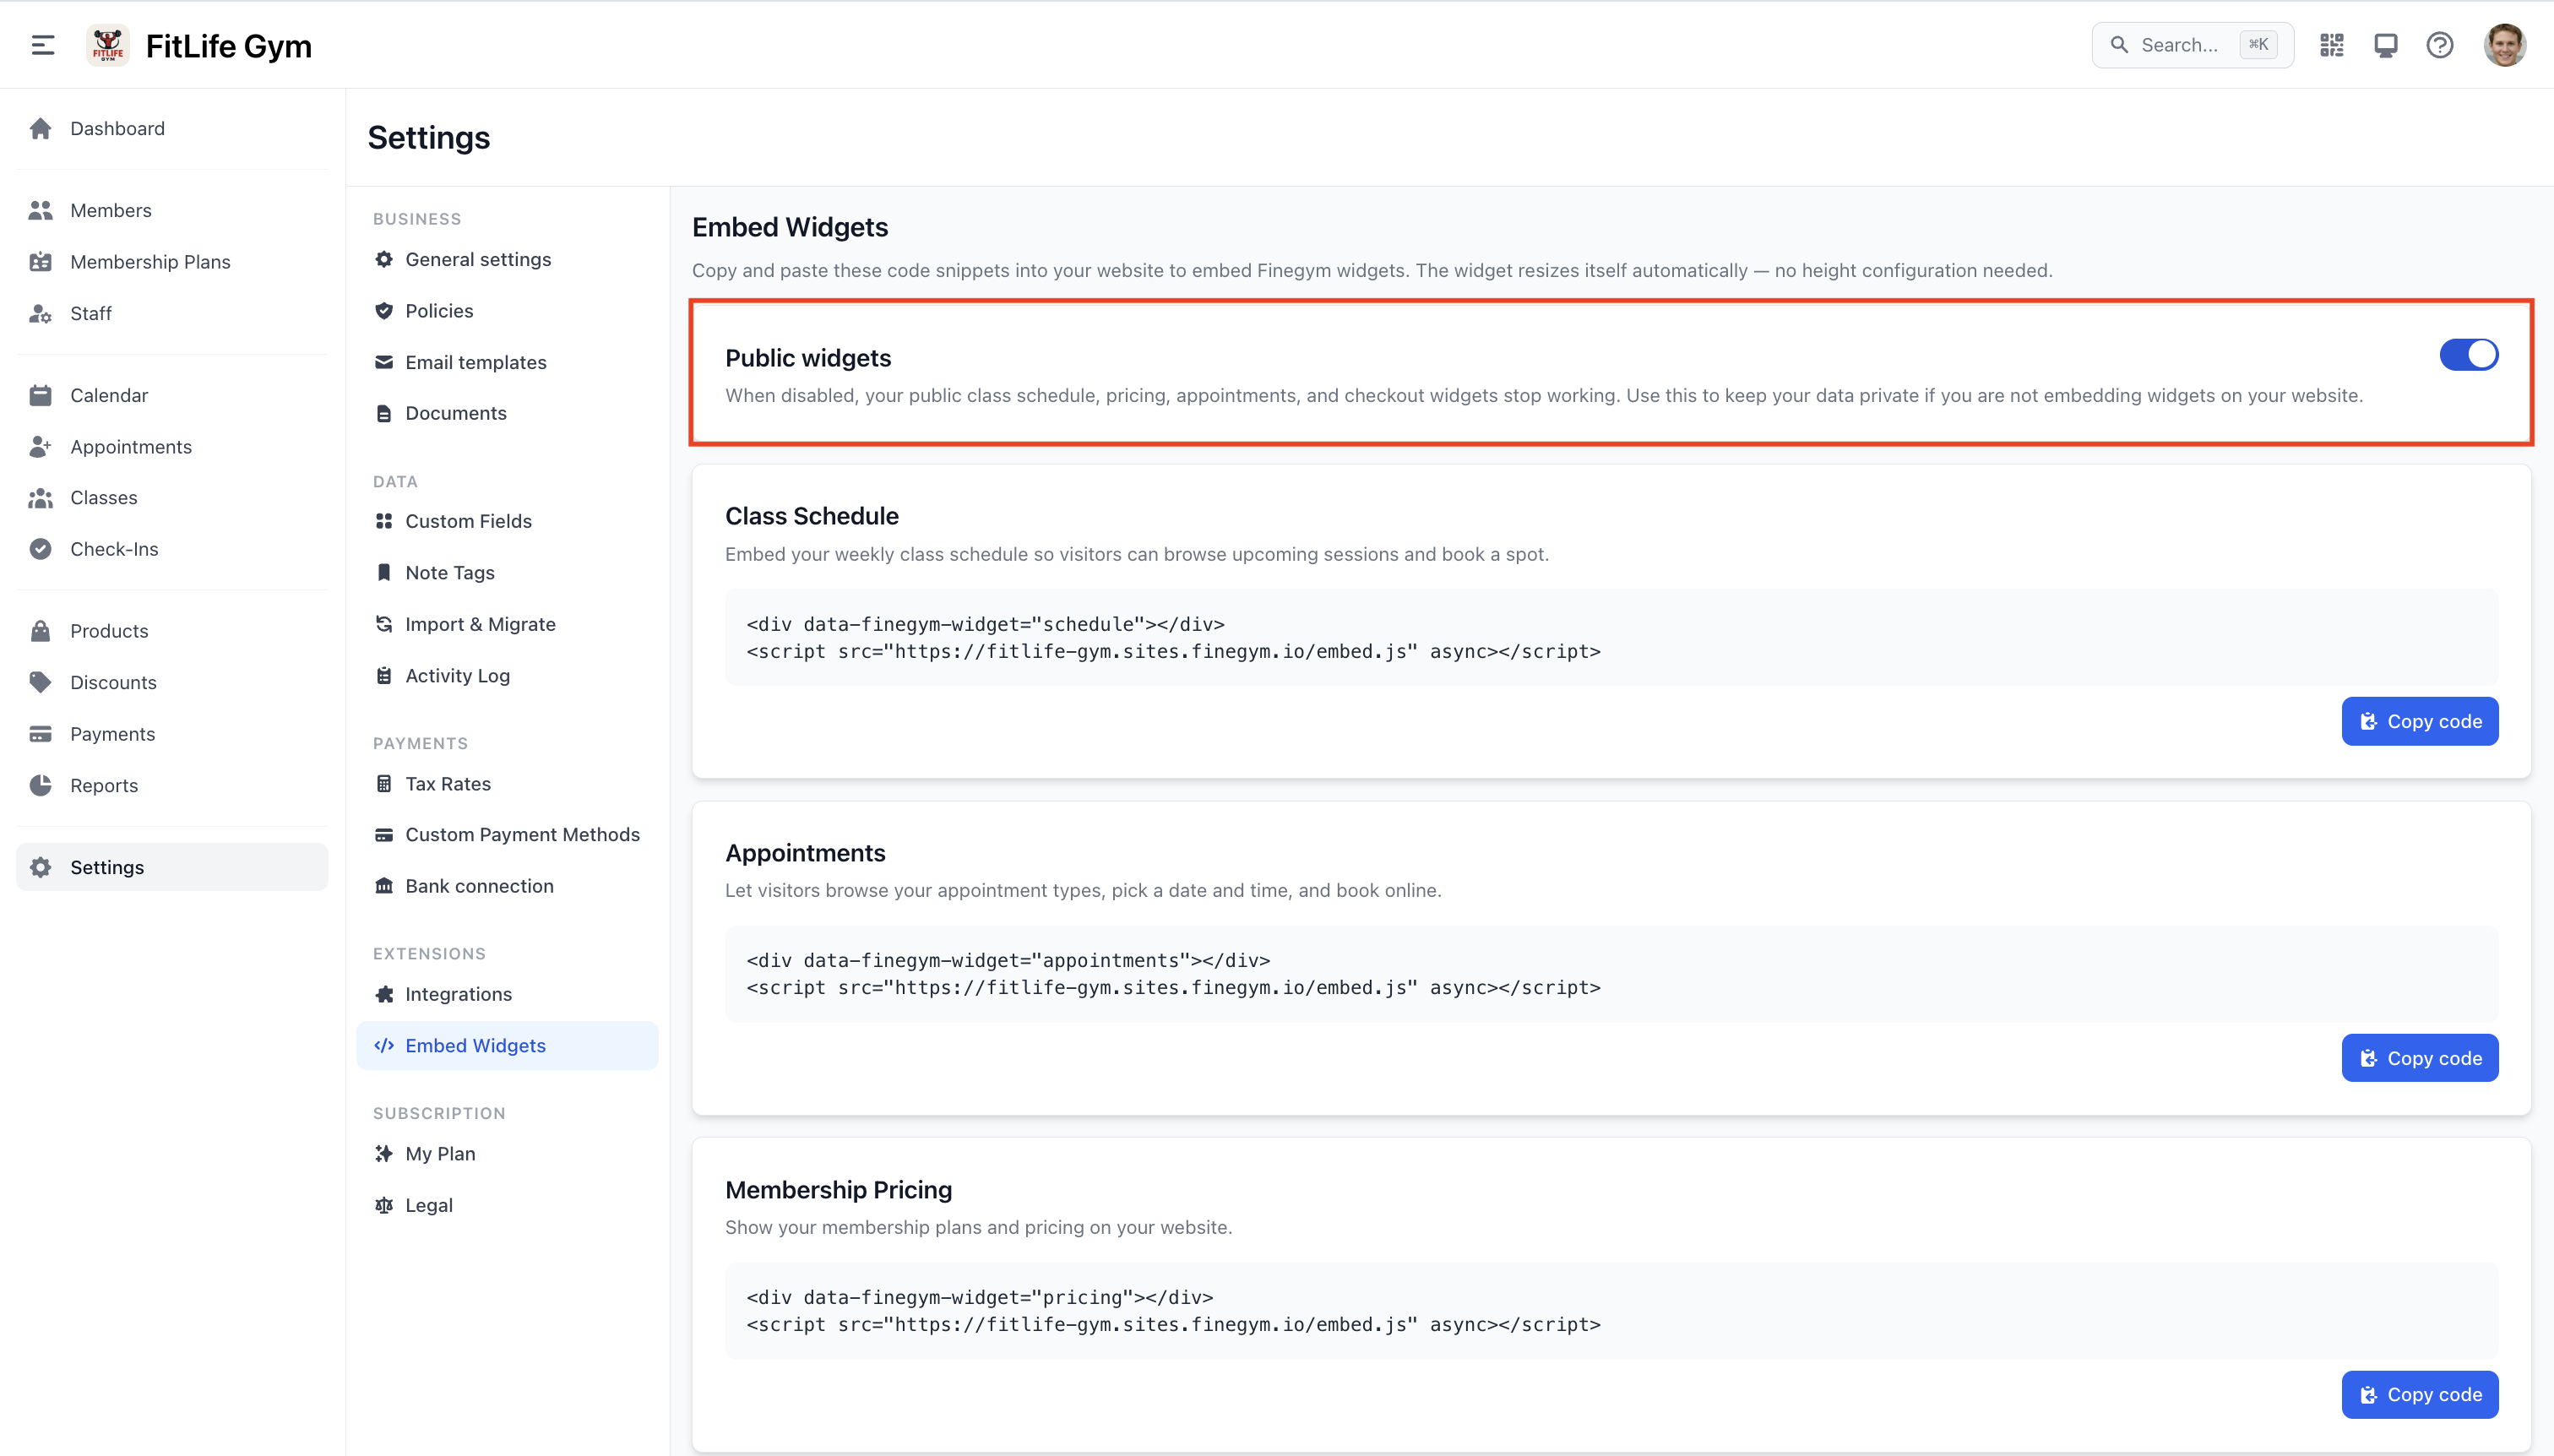2554x1456 pixels.
Task: Click the Integrations puzzle icon
Action: click(384, 994)
